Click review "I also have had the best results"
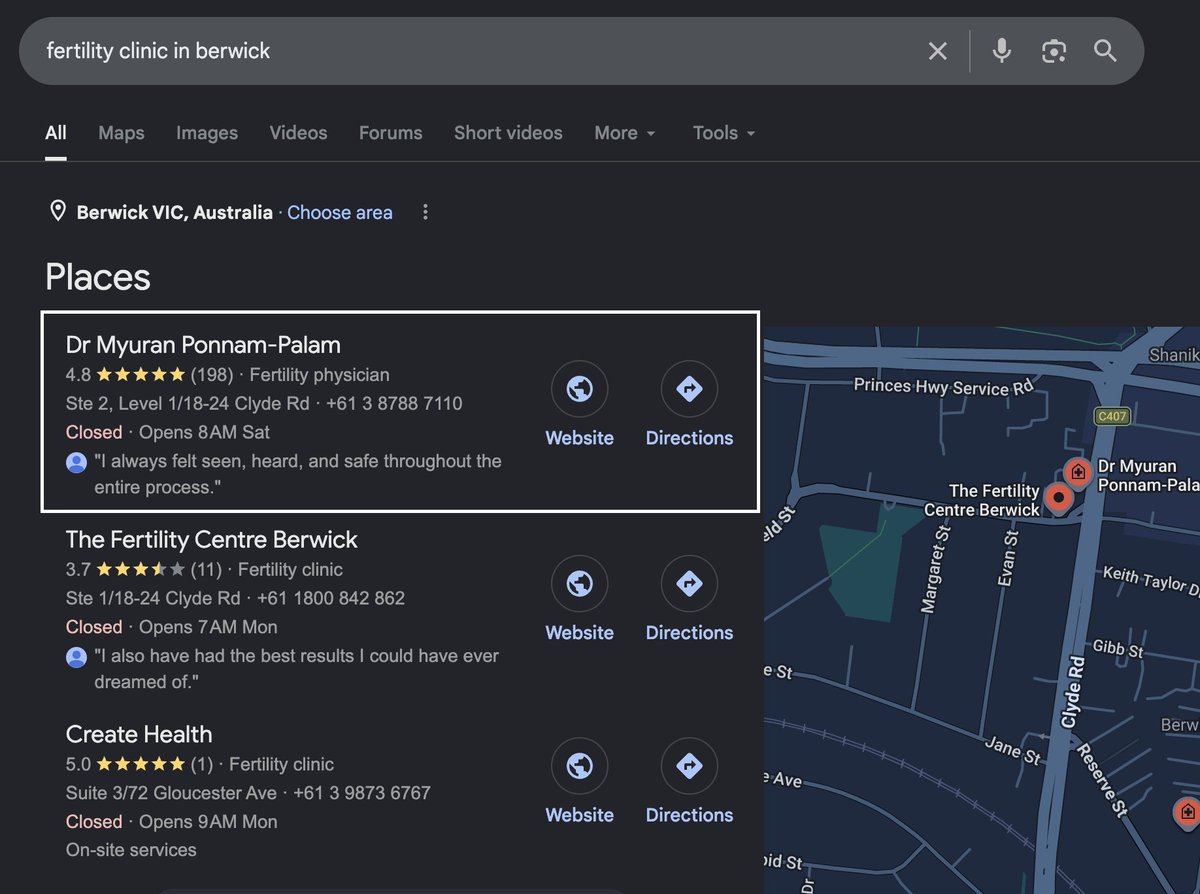 (296, 669)
